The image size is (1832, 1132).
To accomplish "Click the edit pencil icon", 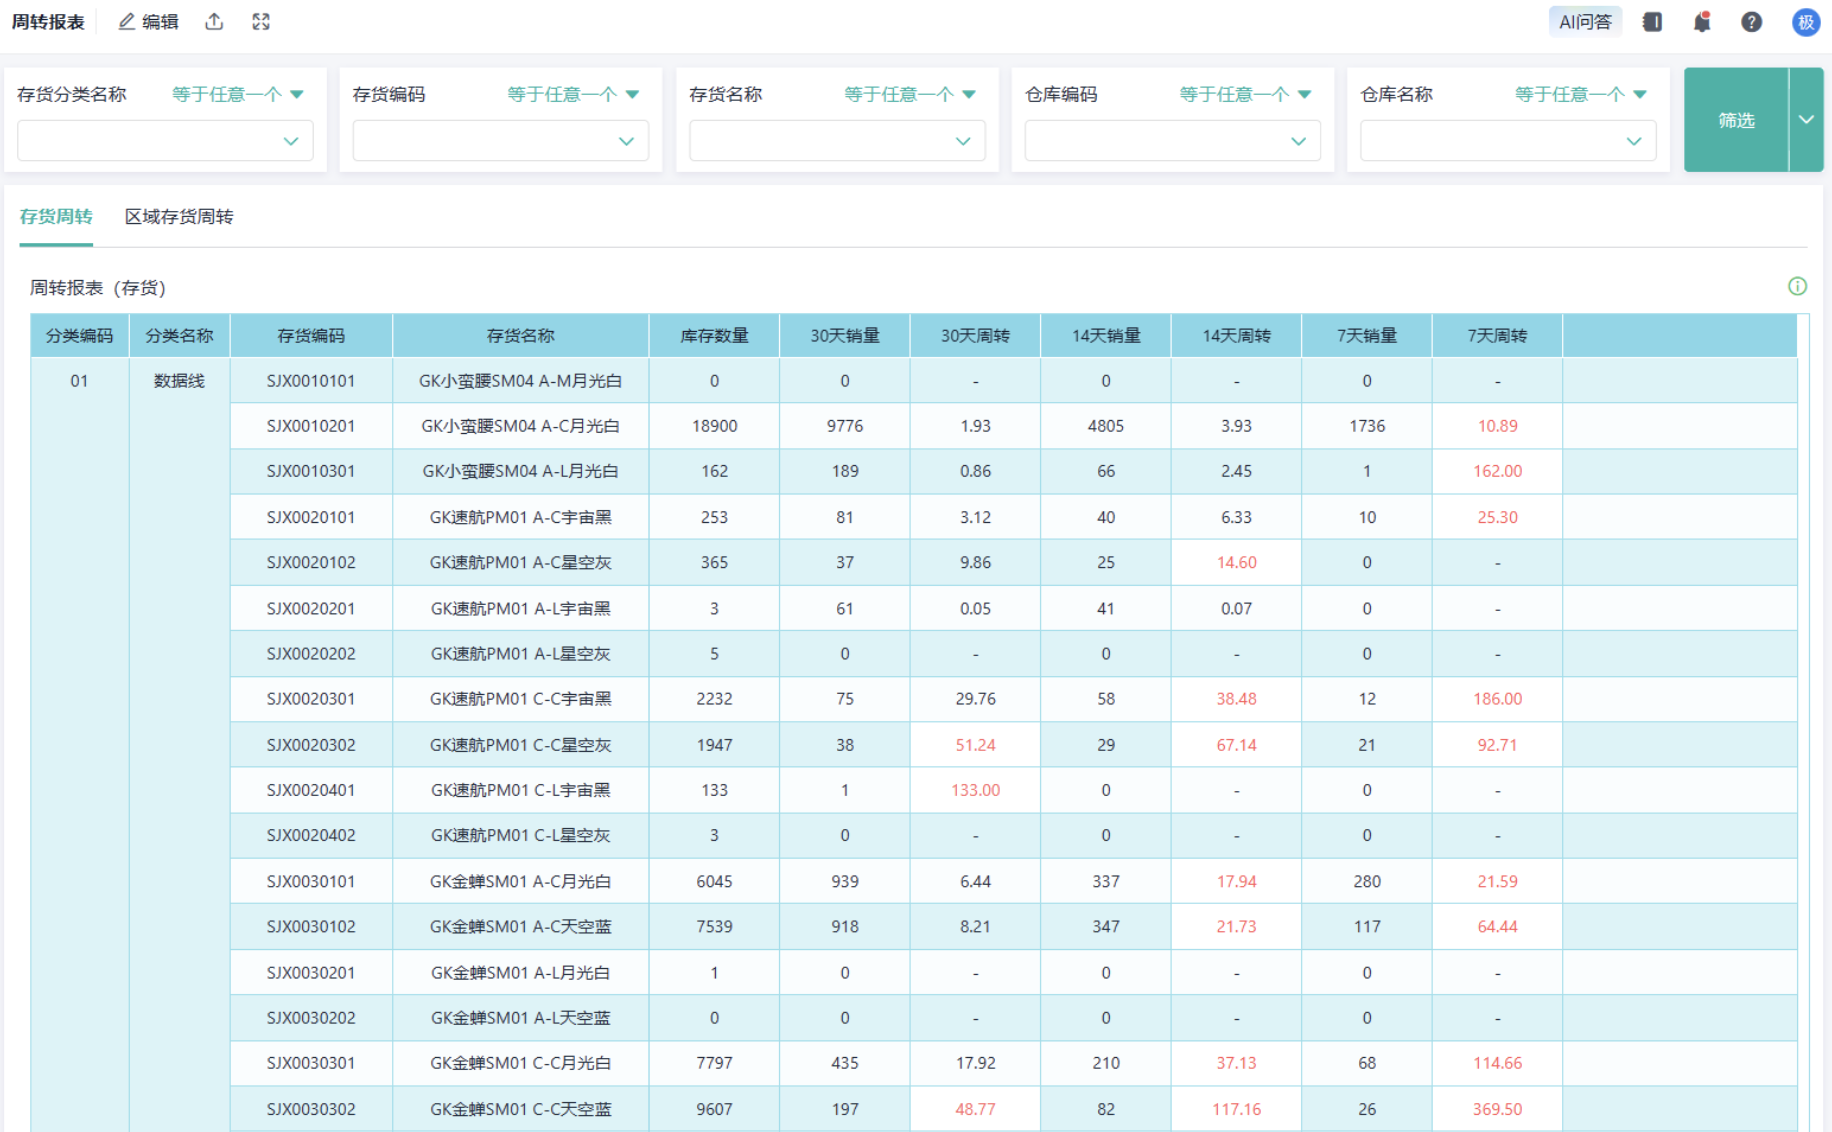I will point(127,22).
